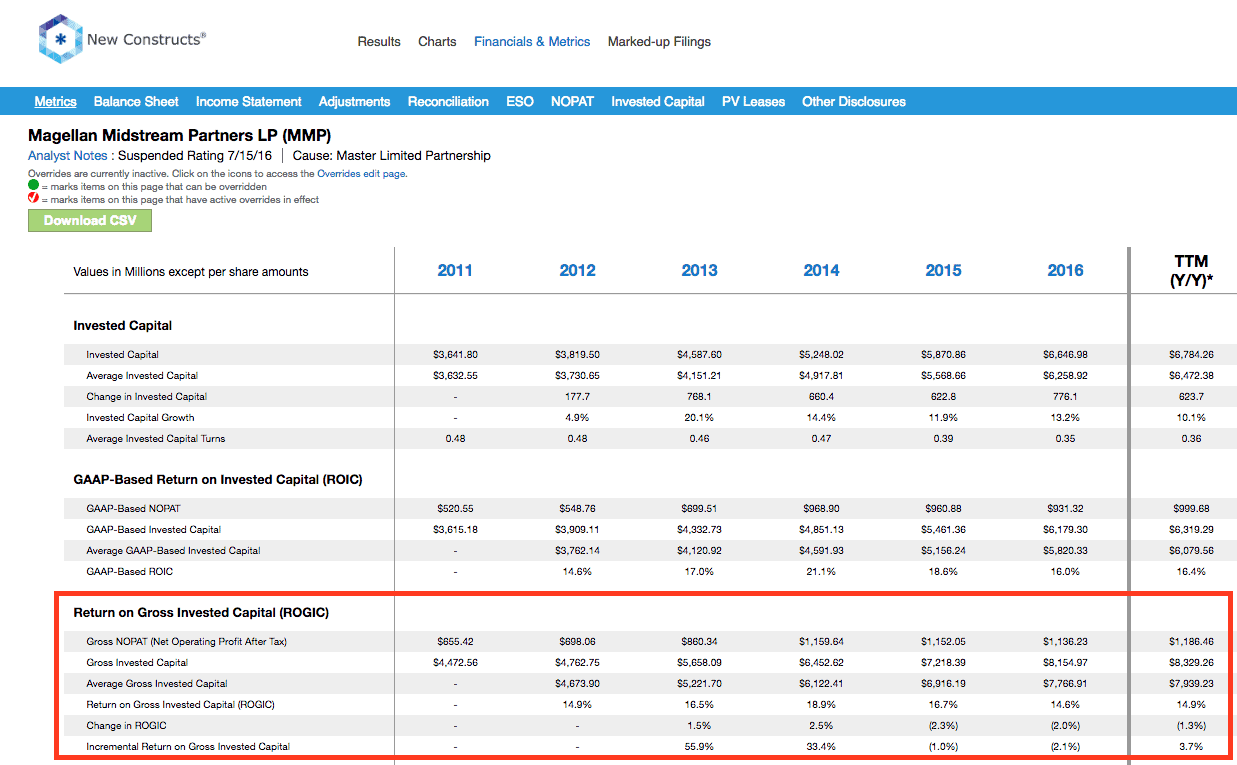Viewport: 1237px width, 765px height.
Task: Switch to the Metrics tab
Action: tap(55, 101)
